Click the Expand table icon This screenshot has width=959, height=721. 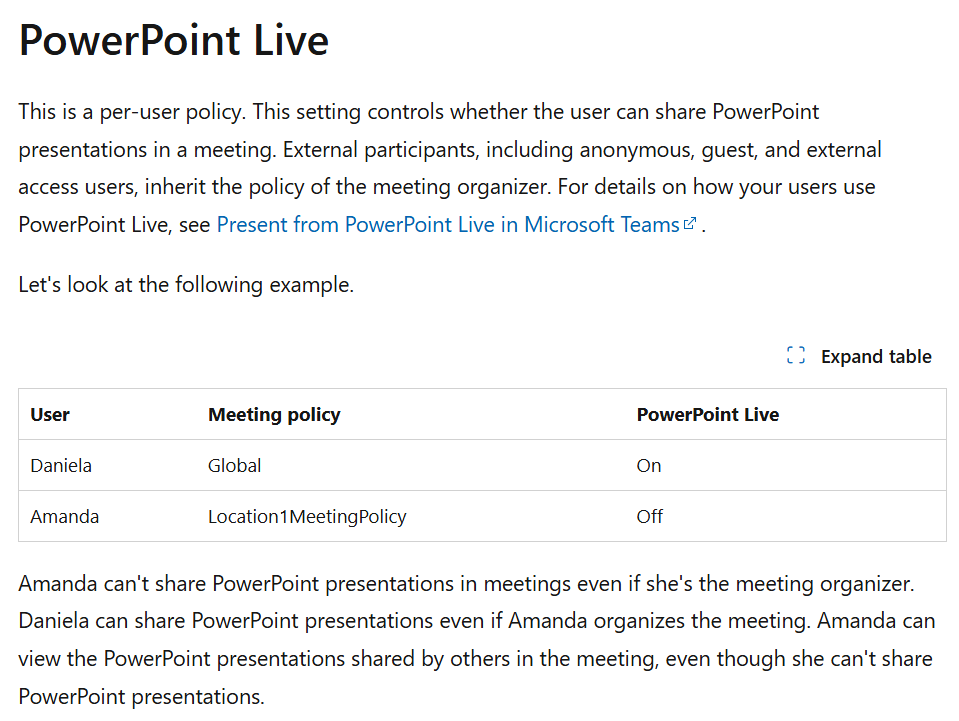pos(796,355)
